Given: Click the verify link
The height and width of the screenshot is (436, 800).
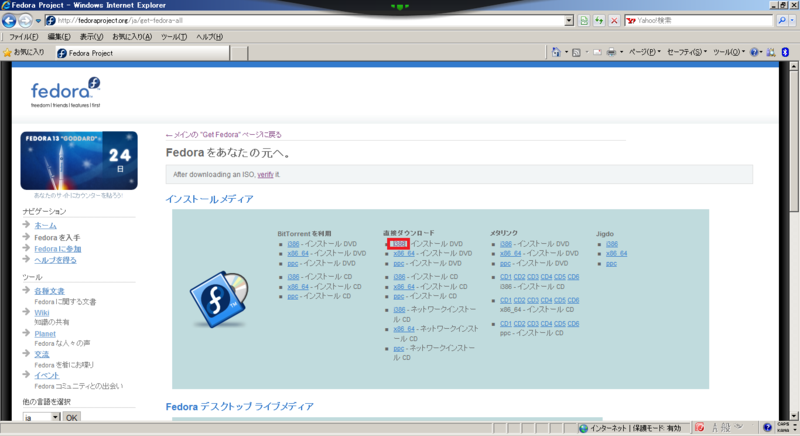Looking at the screenshot, I should (x=265, y=174).
